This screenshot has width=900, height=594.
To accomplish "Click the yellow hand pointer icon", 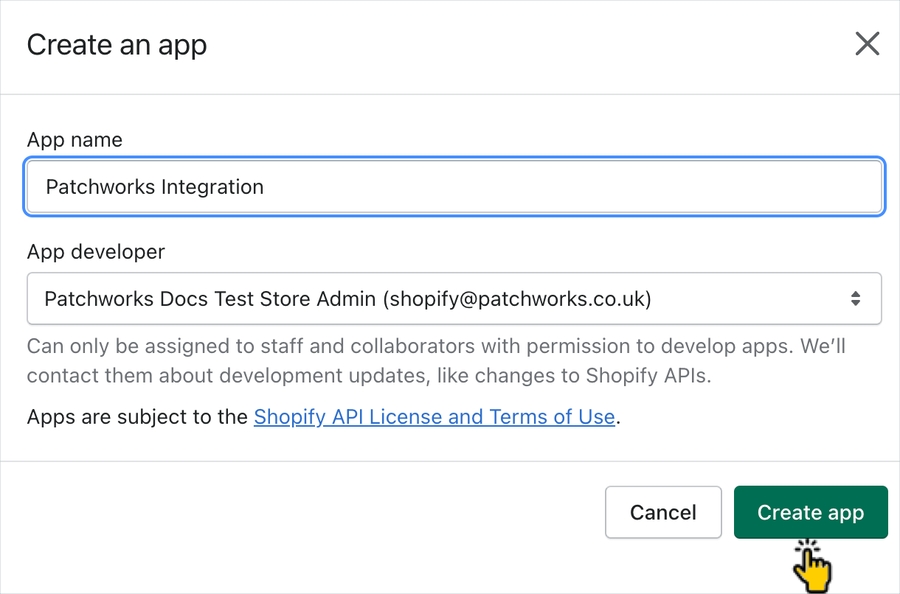I will coord(814,567).
